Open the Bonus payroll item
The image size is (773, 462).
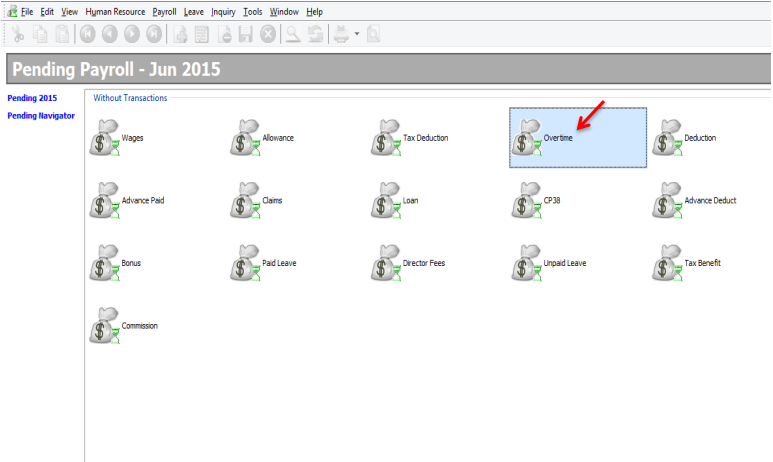click(105, 265)
